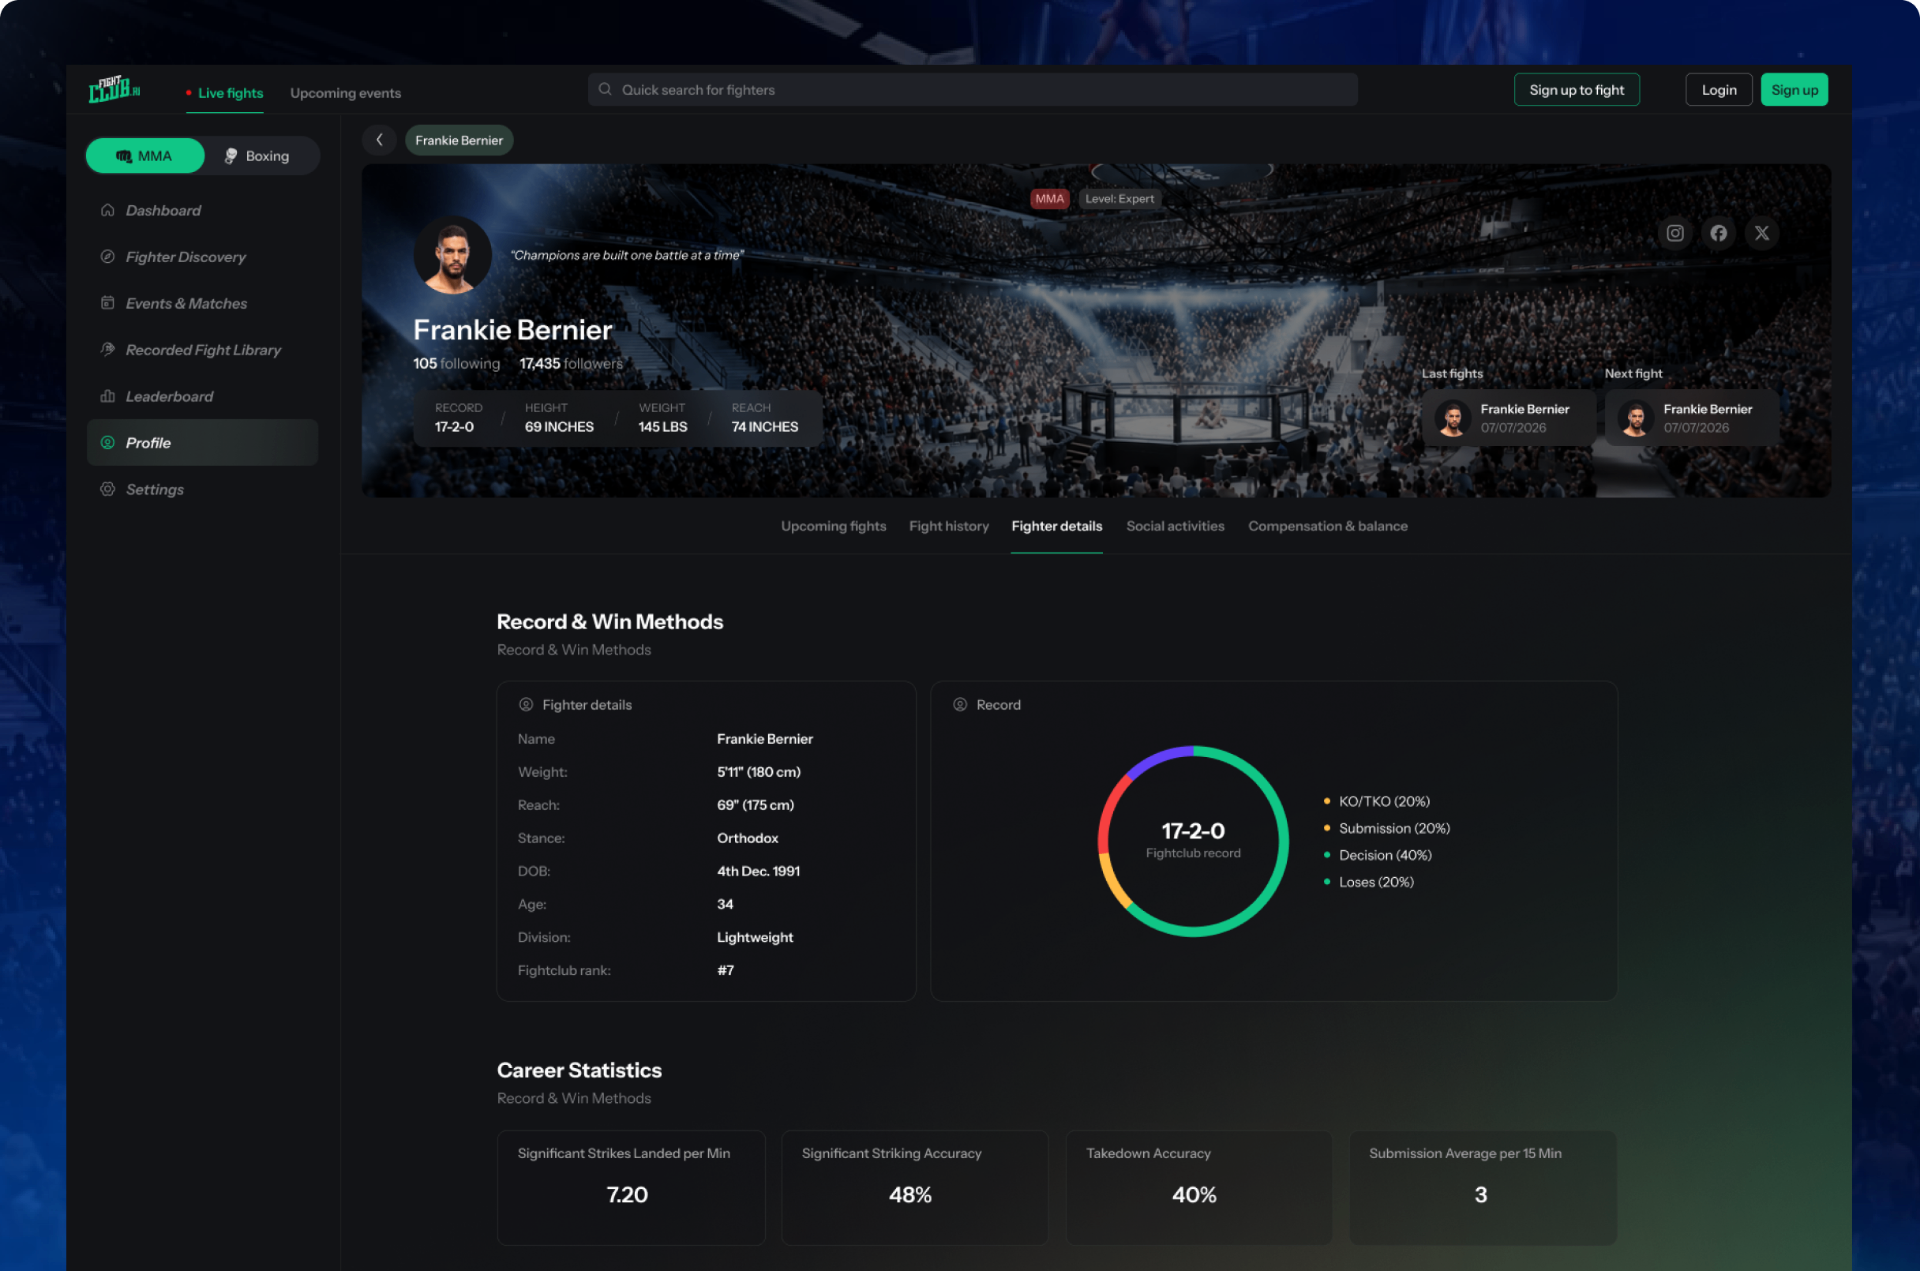The width and height of the screenshot is (1920, 1271).
Task: Open X social profile icon
Action: 1762,233
